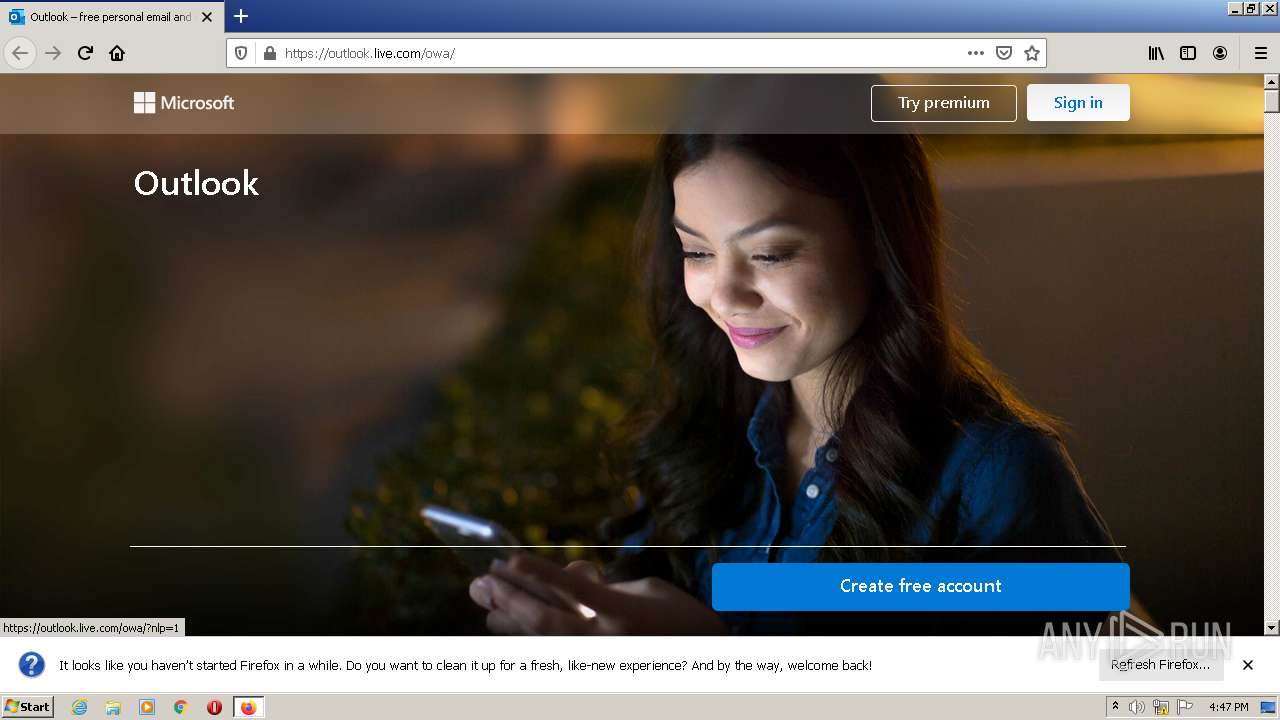Close the Outlook tab
The image size is (1280, 720).
(x=207, y=17)
